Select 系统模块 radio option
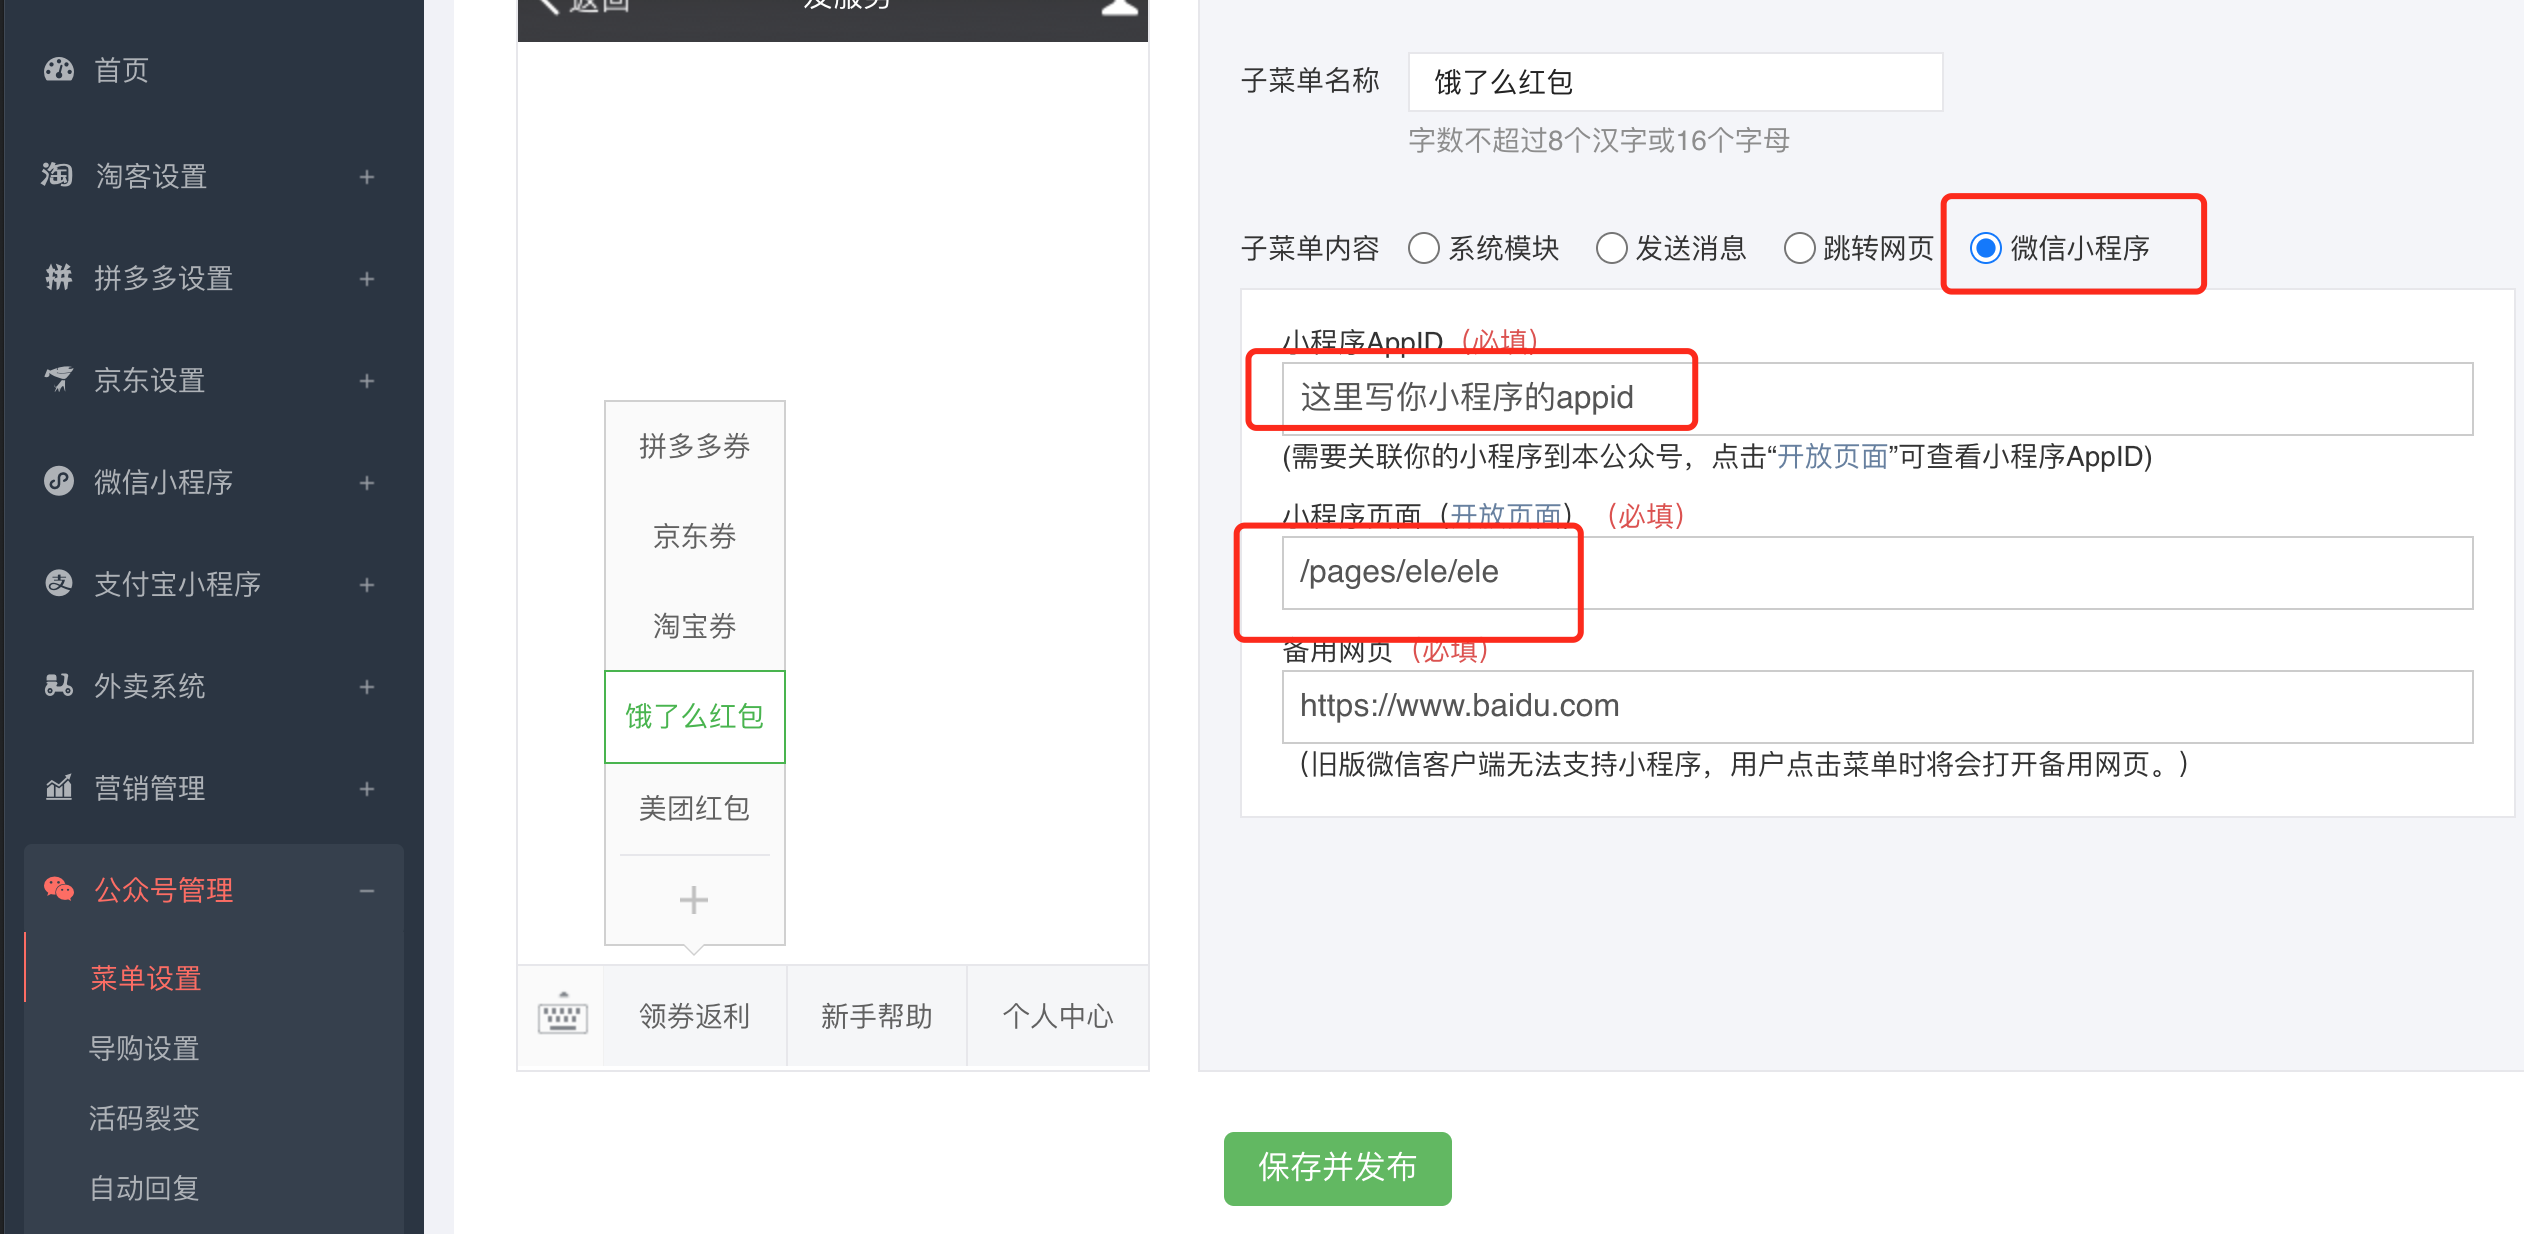The height and width of the screenshot is (1234, 2524). click(x=1424, y=248)
